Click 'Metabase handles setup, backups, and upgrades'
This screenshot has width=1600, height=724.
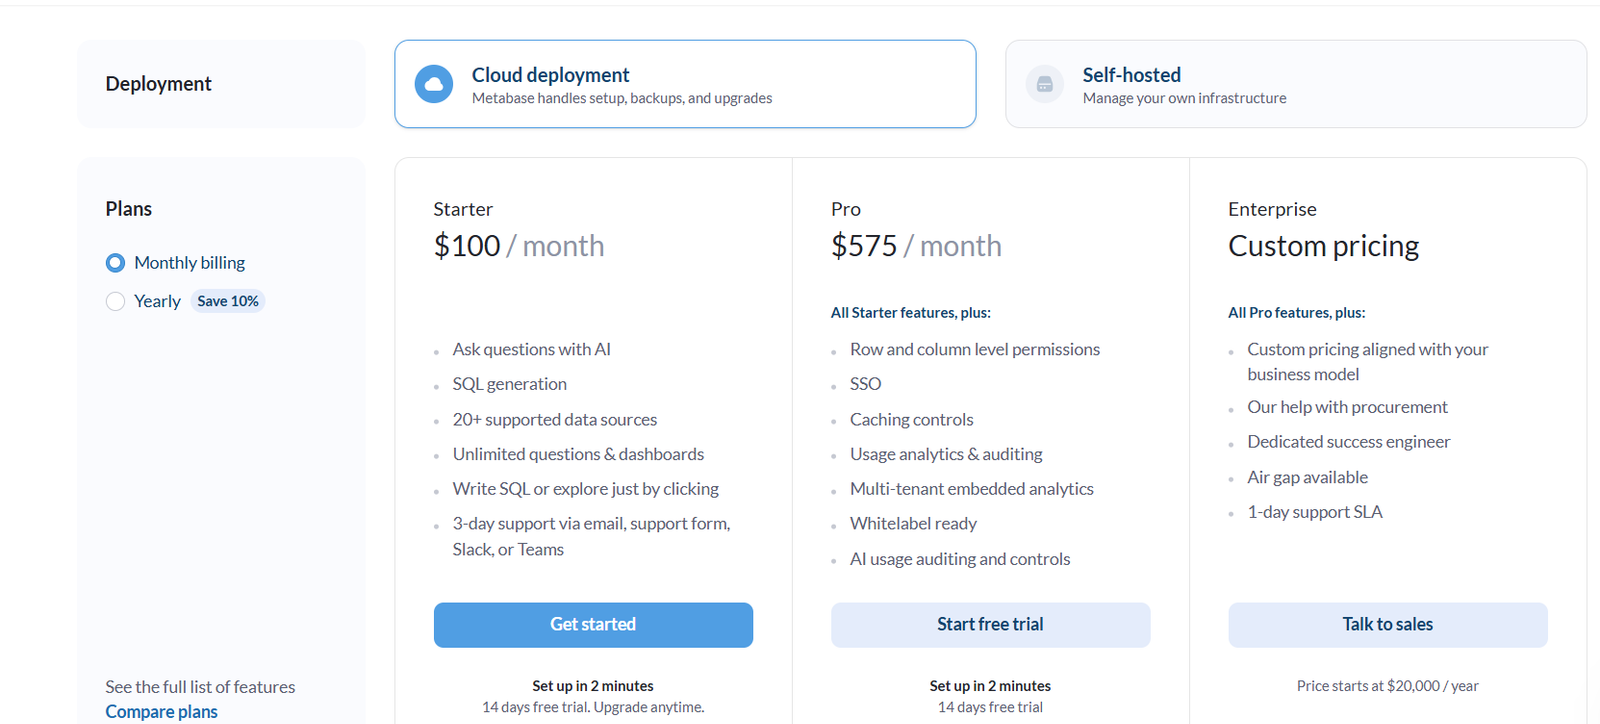(x=622, y=98)
